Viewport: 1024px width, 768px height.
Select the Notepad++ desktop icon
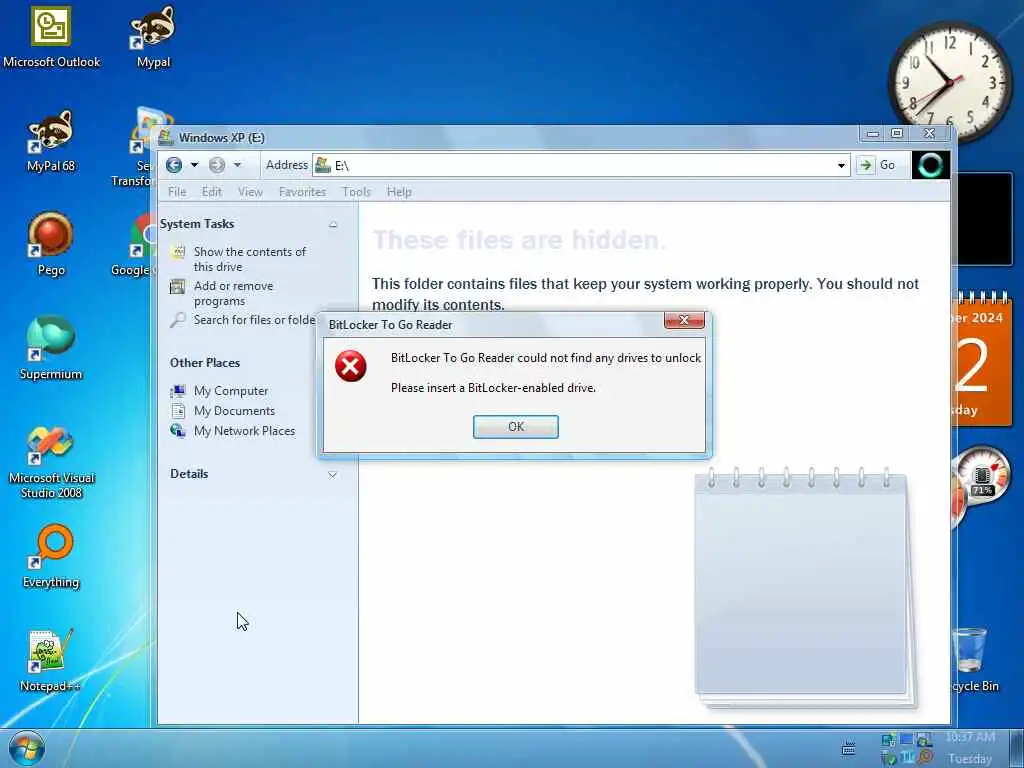click(51, 660)
